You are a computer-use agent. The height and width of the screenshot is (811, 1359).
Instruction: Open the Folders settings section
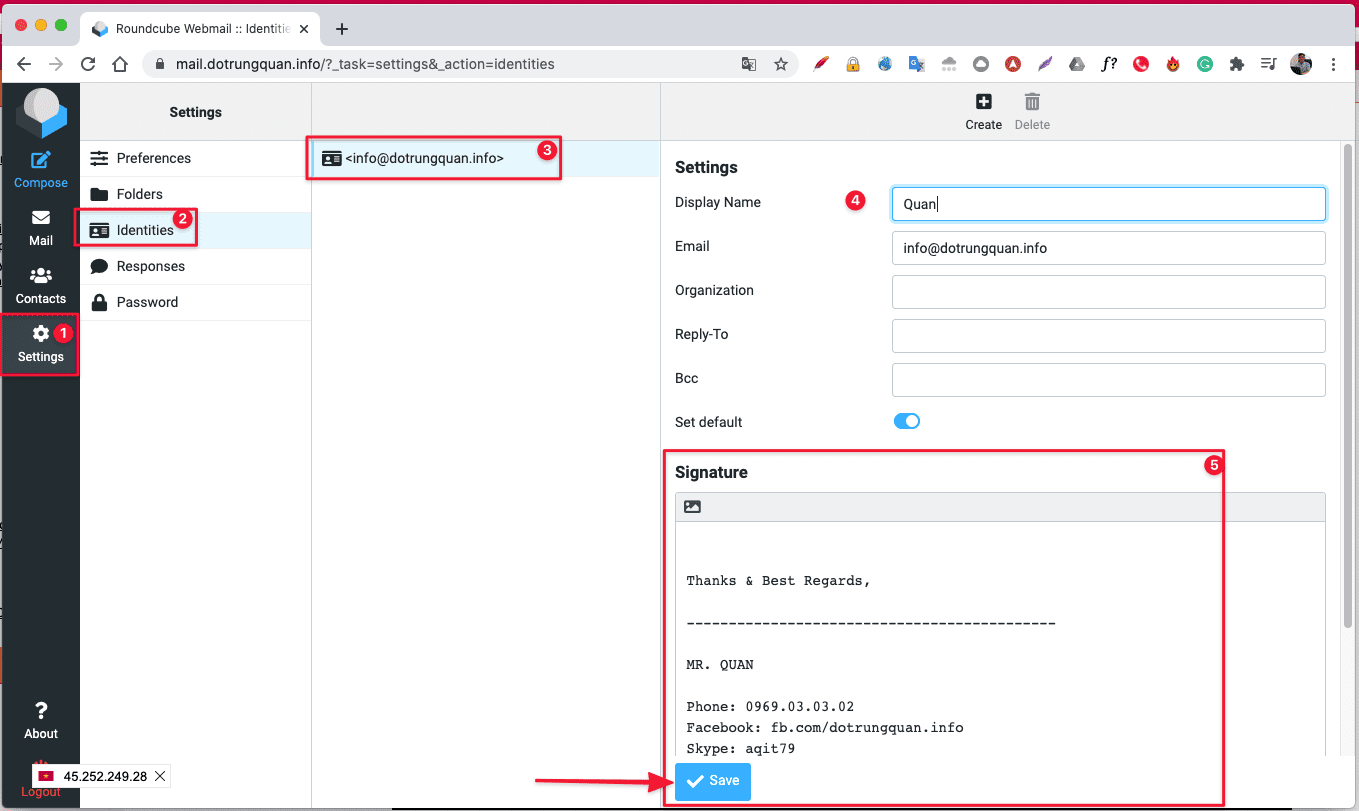pyautogui.click(x=139, y=194)
